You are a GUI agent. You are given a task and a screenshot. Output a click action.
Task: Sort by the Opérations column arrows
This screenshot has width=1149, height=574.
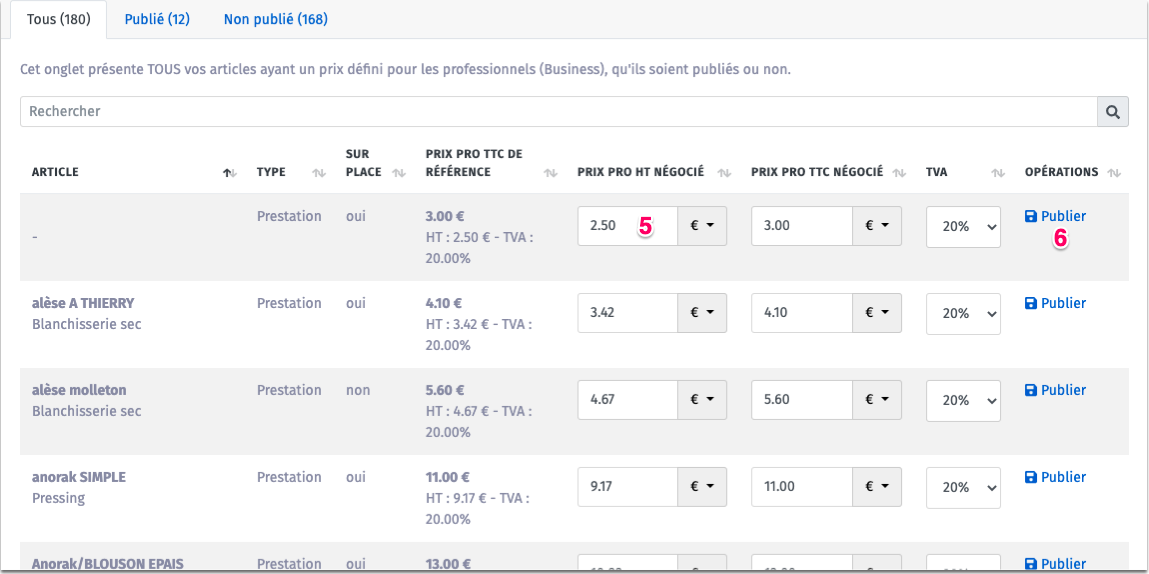[1114, 173]
